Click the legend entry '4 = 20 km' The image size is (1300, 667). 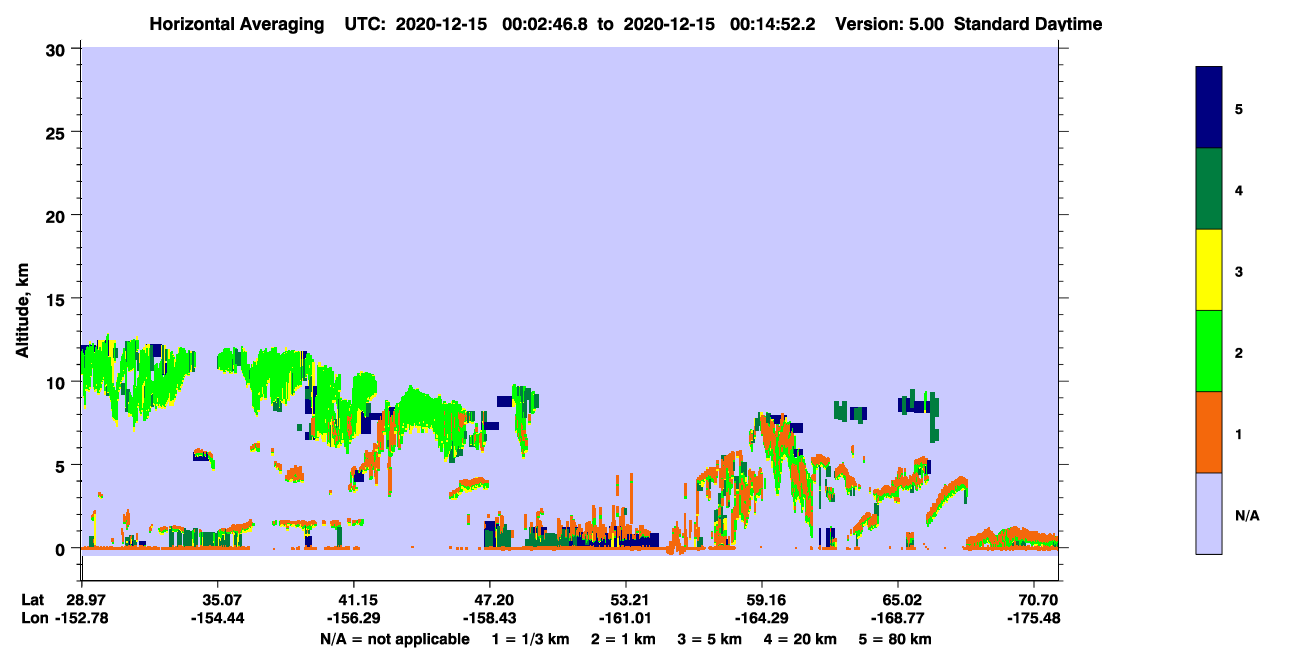pyautogui.click(x=802, y=639)
